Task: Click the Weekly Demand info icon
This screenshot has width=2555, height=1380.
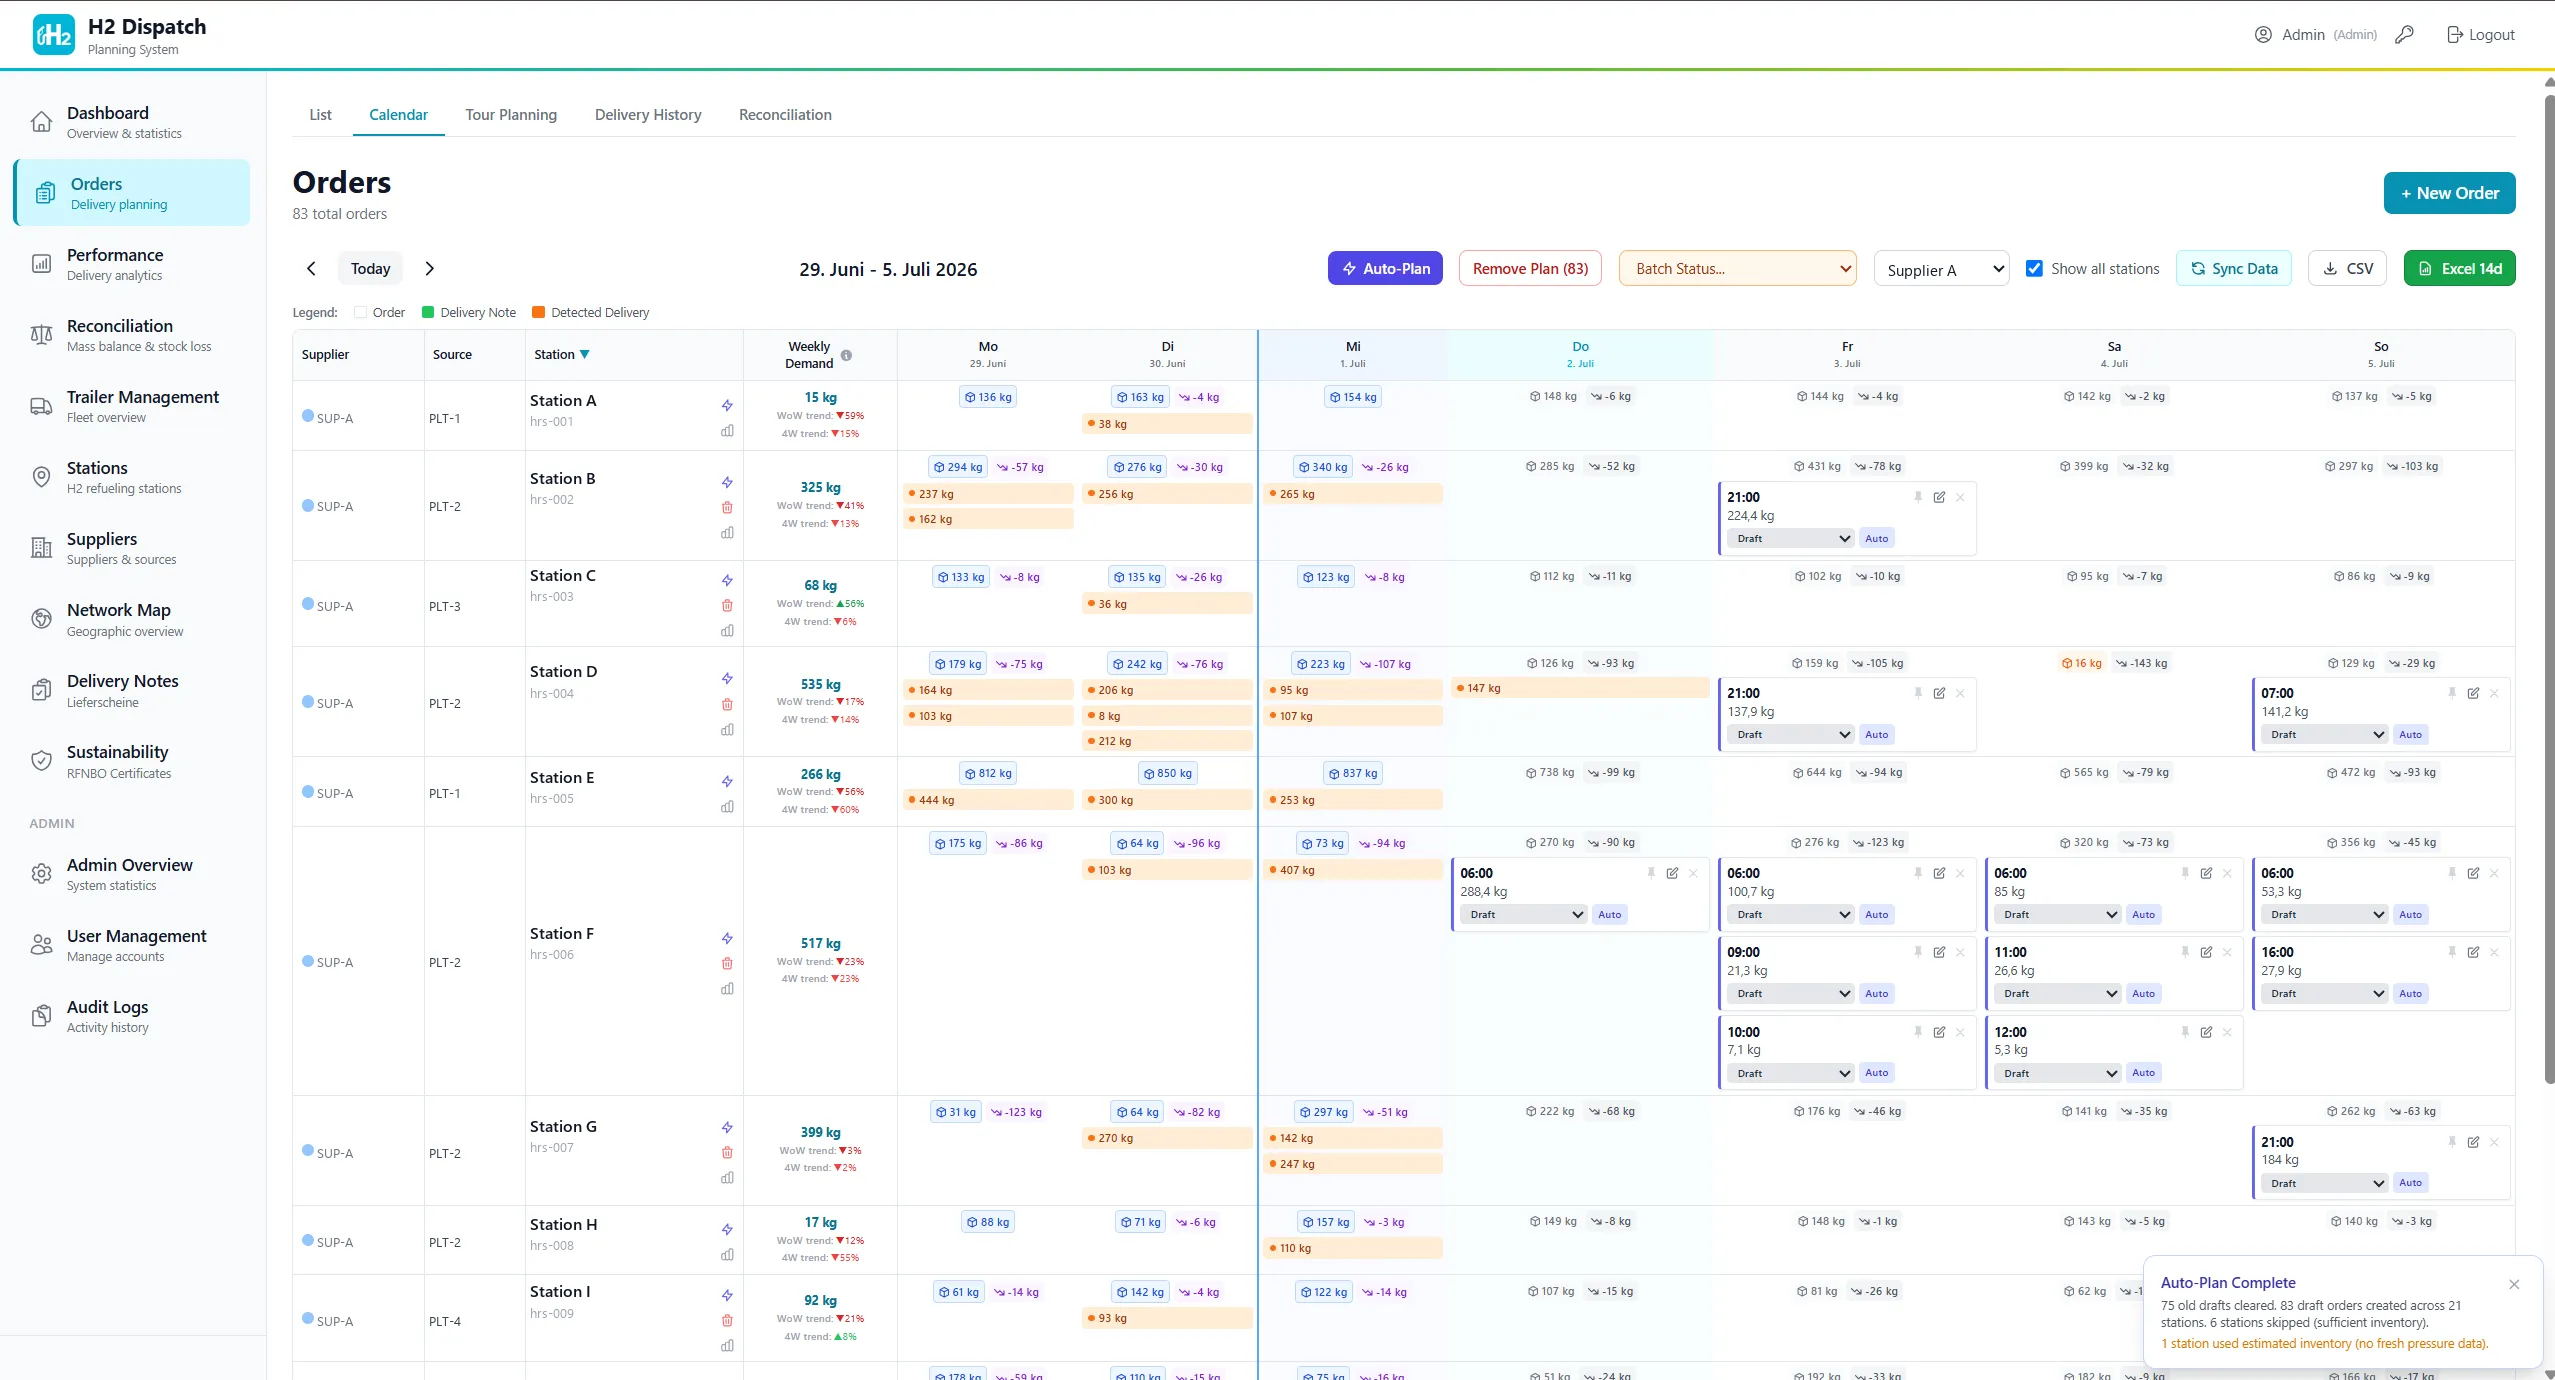Action: (846, 355)
